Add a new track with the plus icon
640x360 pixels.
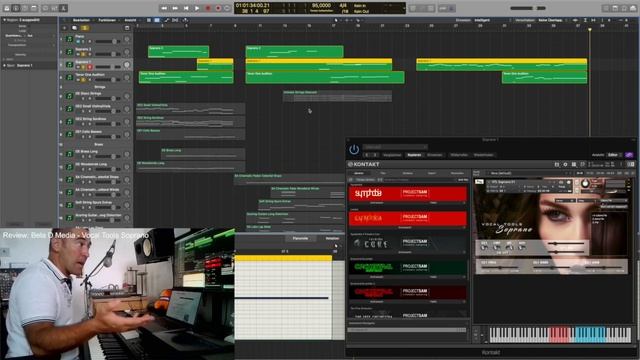pyautogui.click(x=64, y=28)
